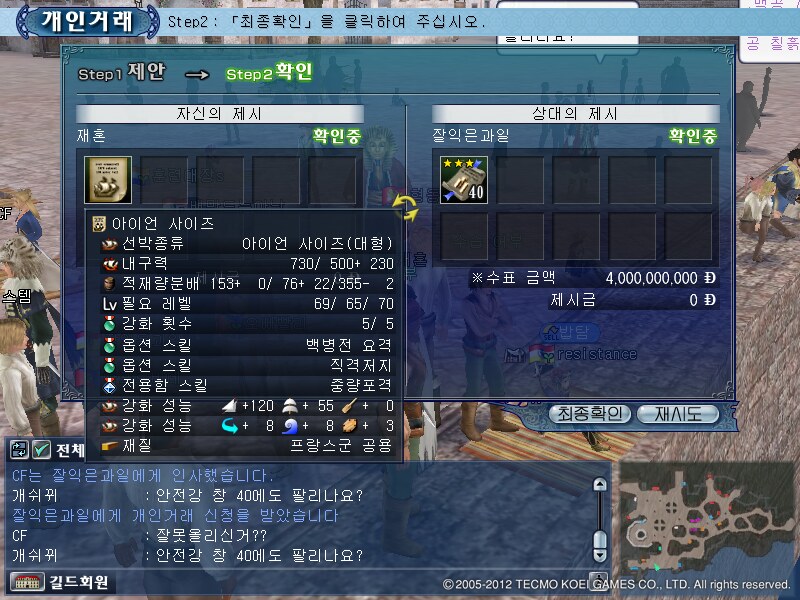The width and height of the screenshot is (800, 600).
Task: Click the 최종확인 final confirm button
Action: 589,414
